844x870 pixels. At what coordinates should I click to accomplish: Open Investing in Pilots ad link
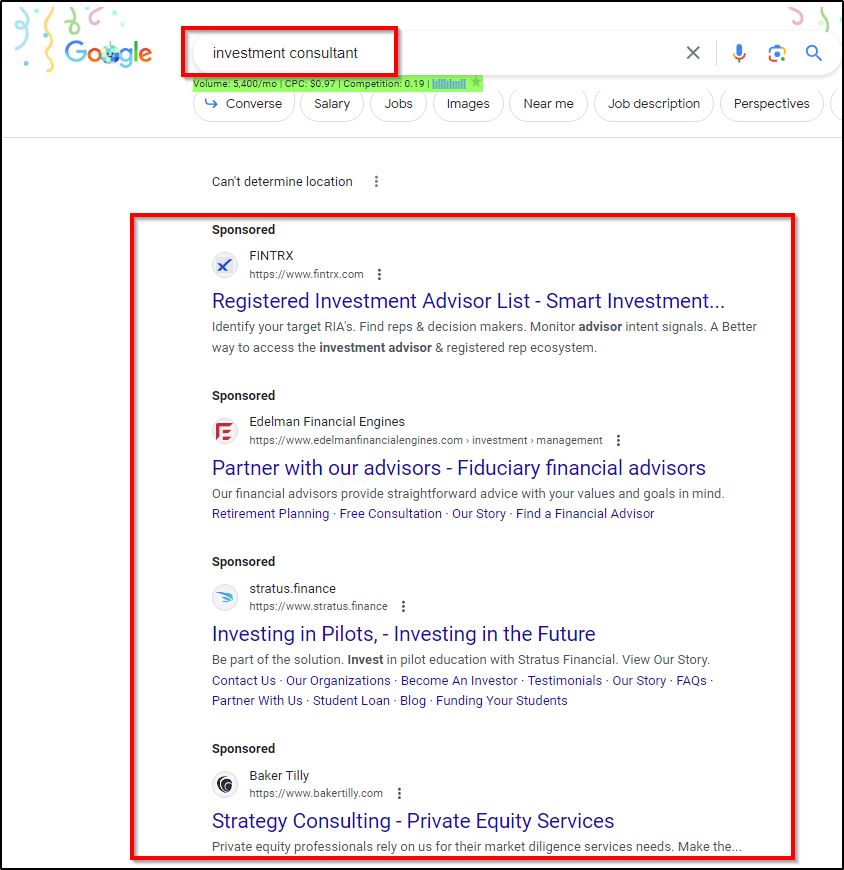[x=403, y=634]
